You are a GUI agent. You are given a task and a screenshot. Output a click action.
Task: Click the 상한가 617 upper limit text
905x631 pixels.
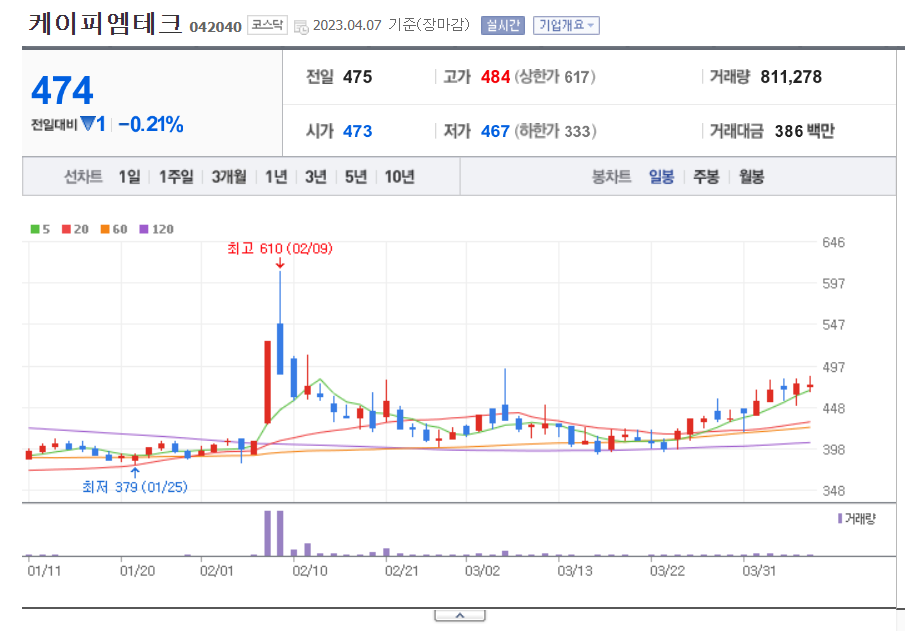tap(555, 77)
